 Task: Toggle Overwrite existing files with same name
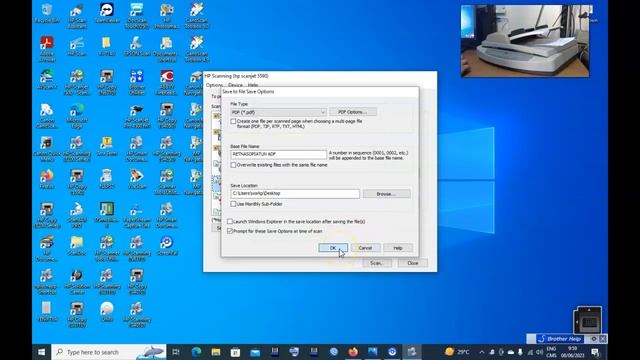click(233, 165)
